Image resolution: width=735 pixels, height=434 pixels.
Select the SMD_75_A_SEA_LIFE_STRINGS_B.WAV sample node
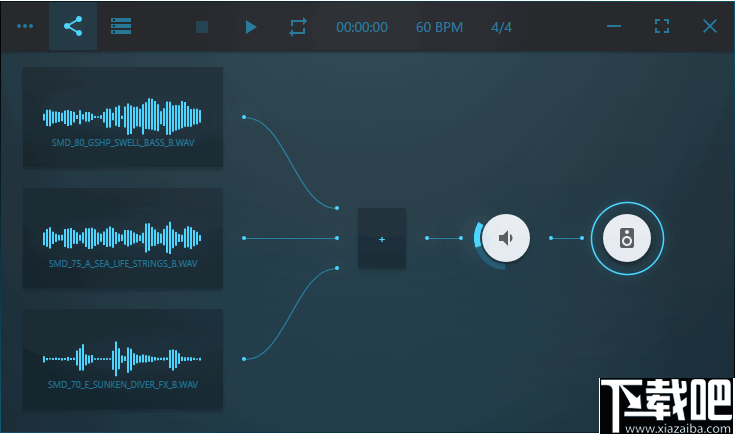123,238
